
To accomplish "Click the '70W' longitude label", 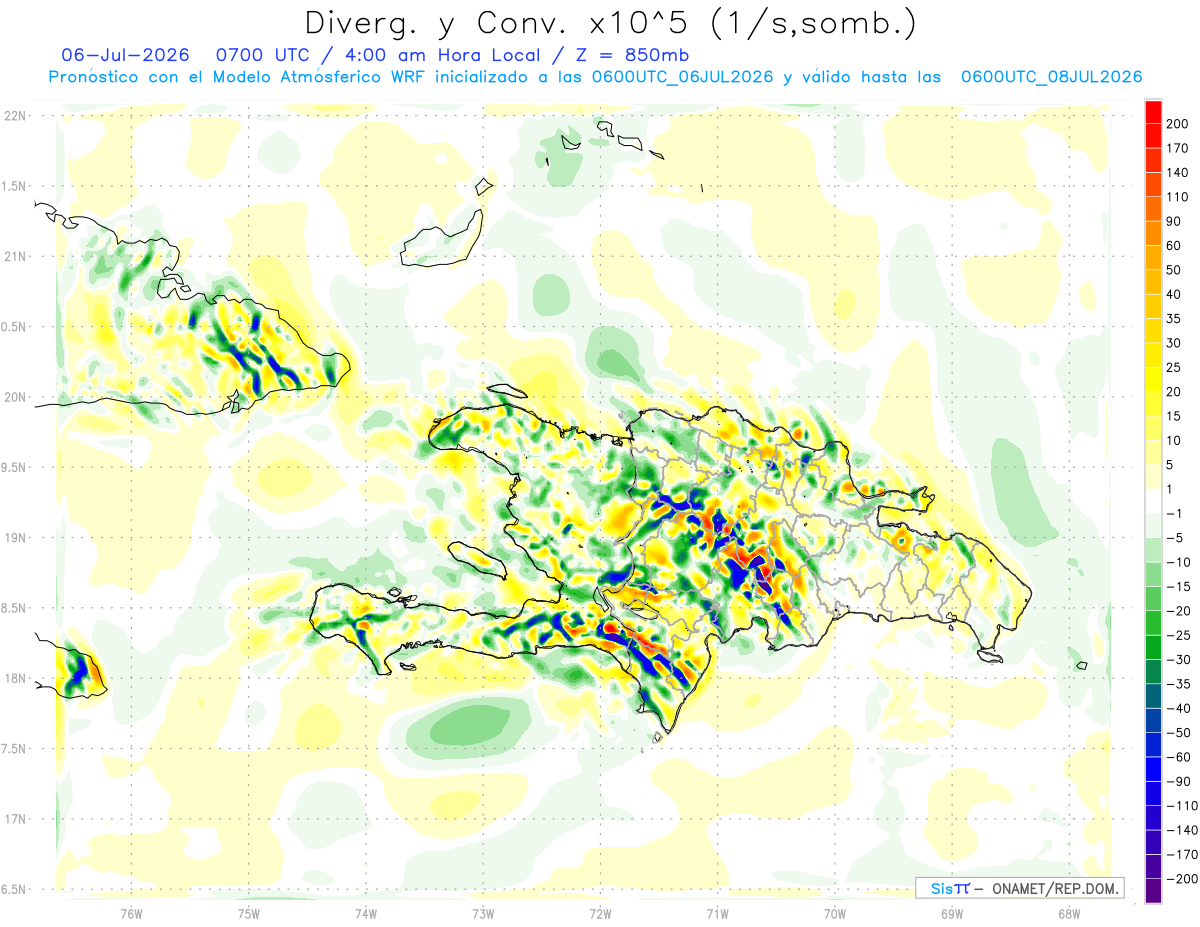I will (x=835, y=914).
